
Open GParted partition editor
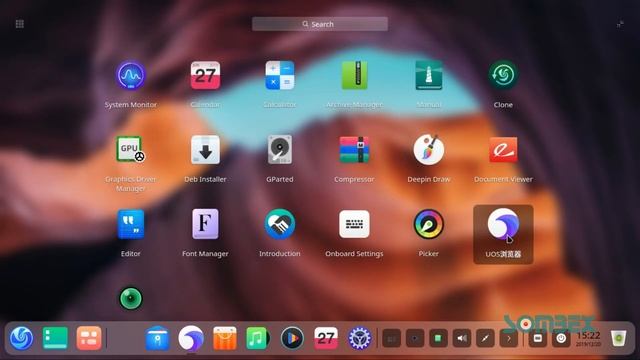click(x=280, y=150)
